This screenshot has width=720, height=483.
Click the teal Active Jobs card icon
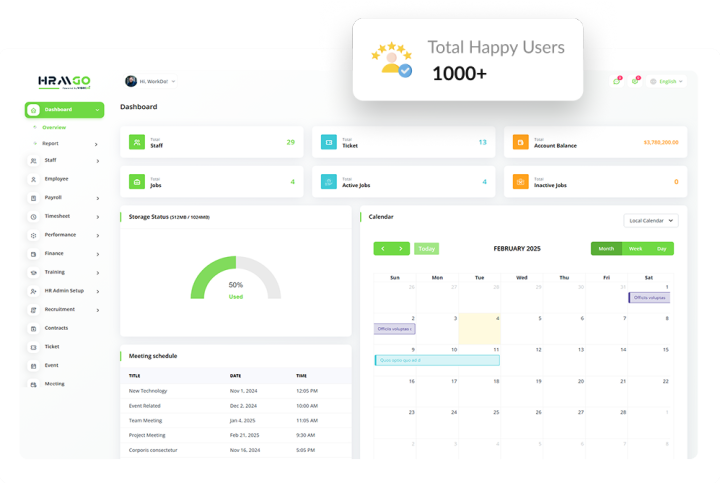329,182
